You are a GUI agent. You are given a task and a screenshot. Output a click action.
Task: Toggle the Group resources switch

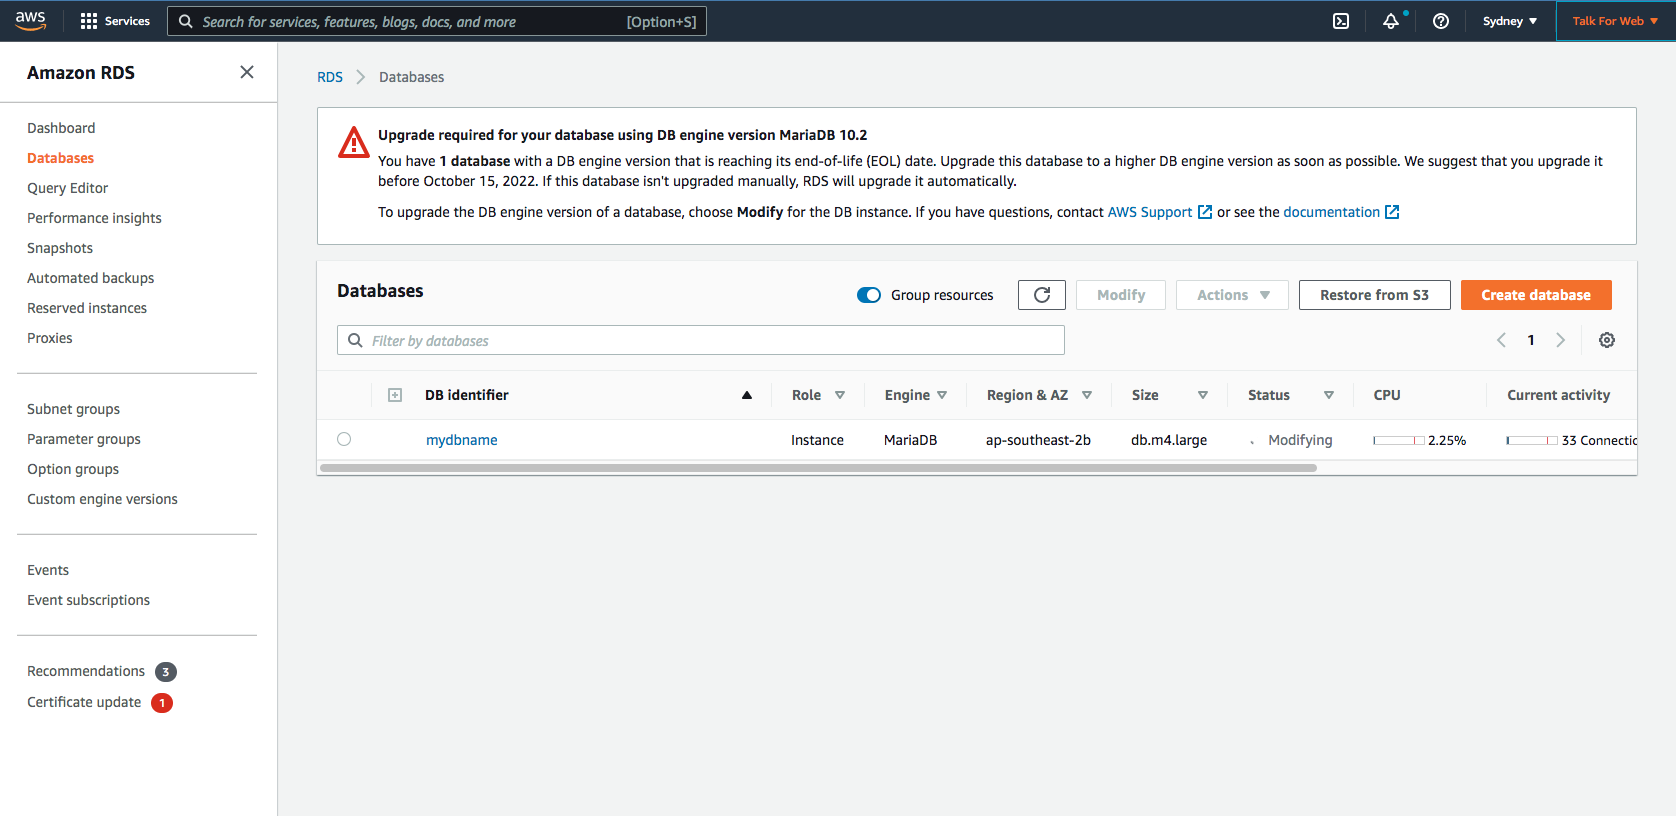coord(869,295)
